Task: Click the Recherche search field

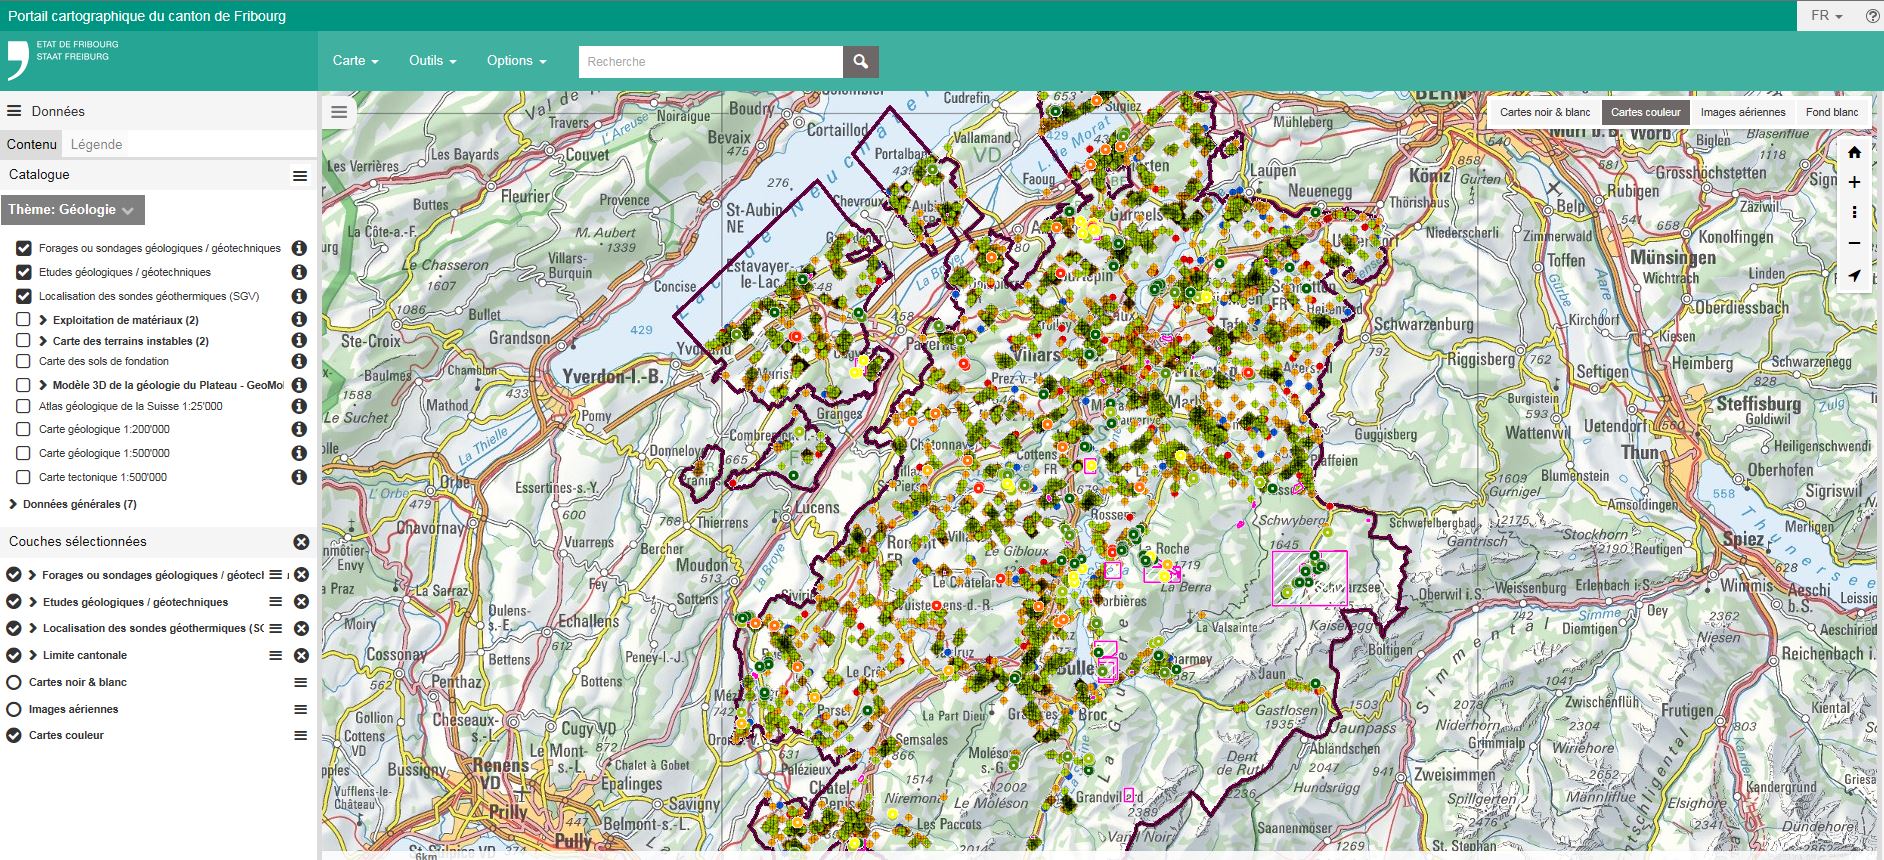Action: tap(710, 62)
